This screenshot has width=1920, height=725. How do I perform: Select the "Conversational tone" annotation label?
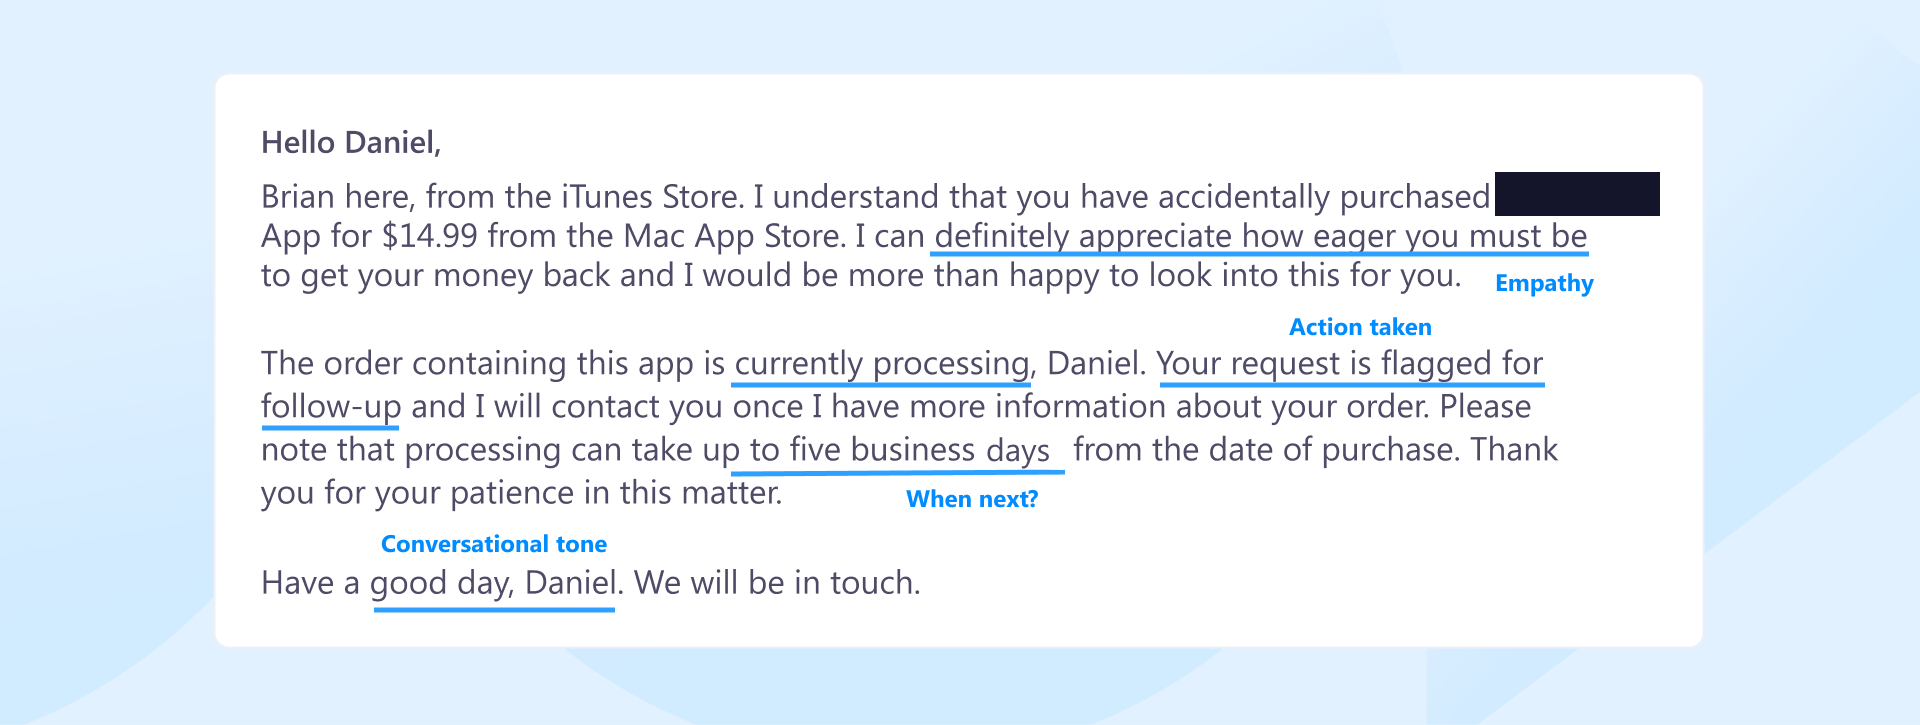[493, 544]
